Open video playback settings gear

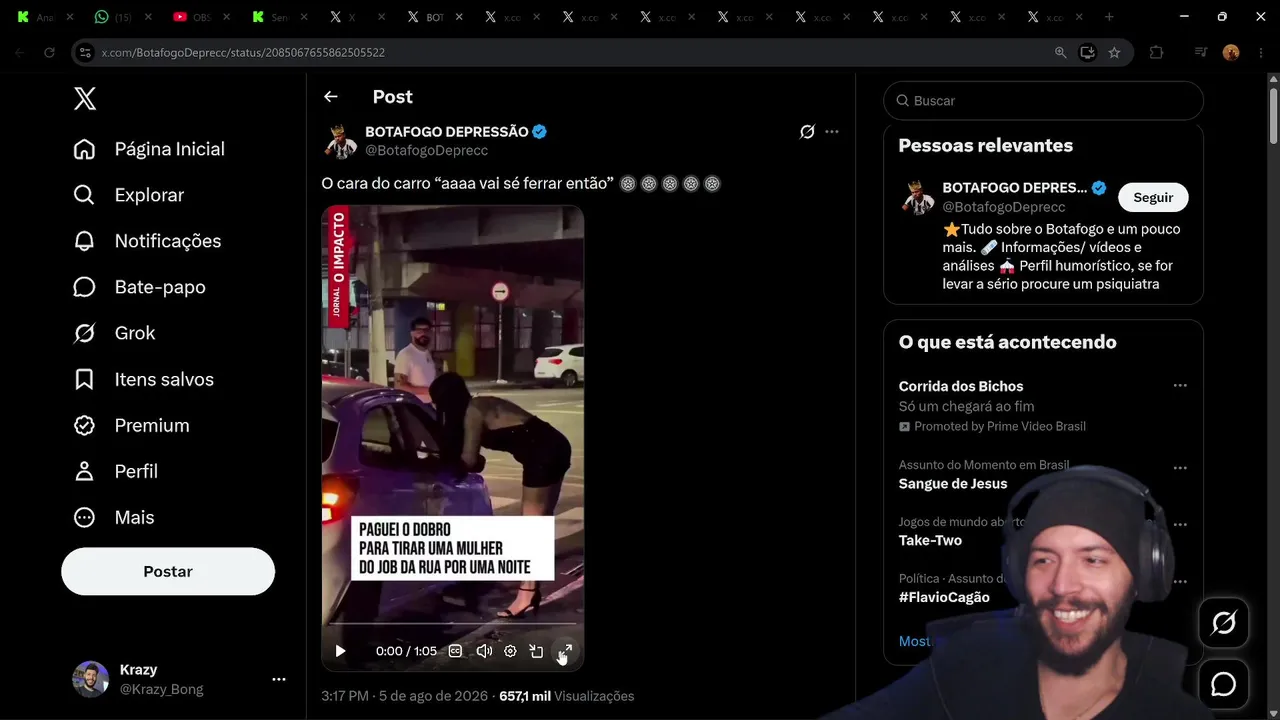point(510,651)
